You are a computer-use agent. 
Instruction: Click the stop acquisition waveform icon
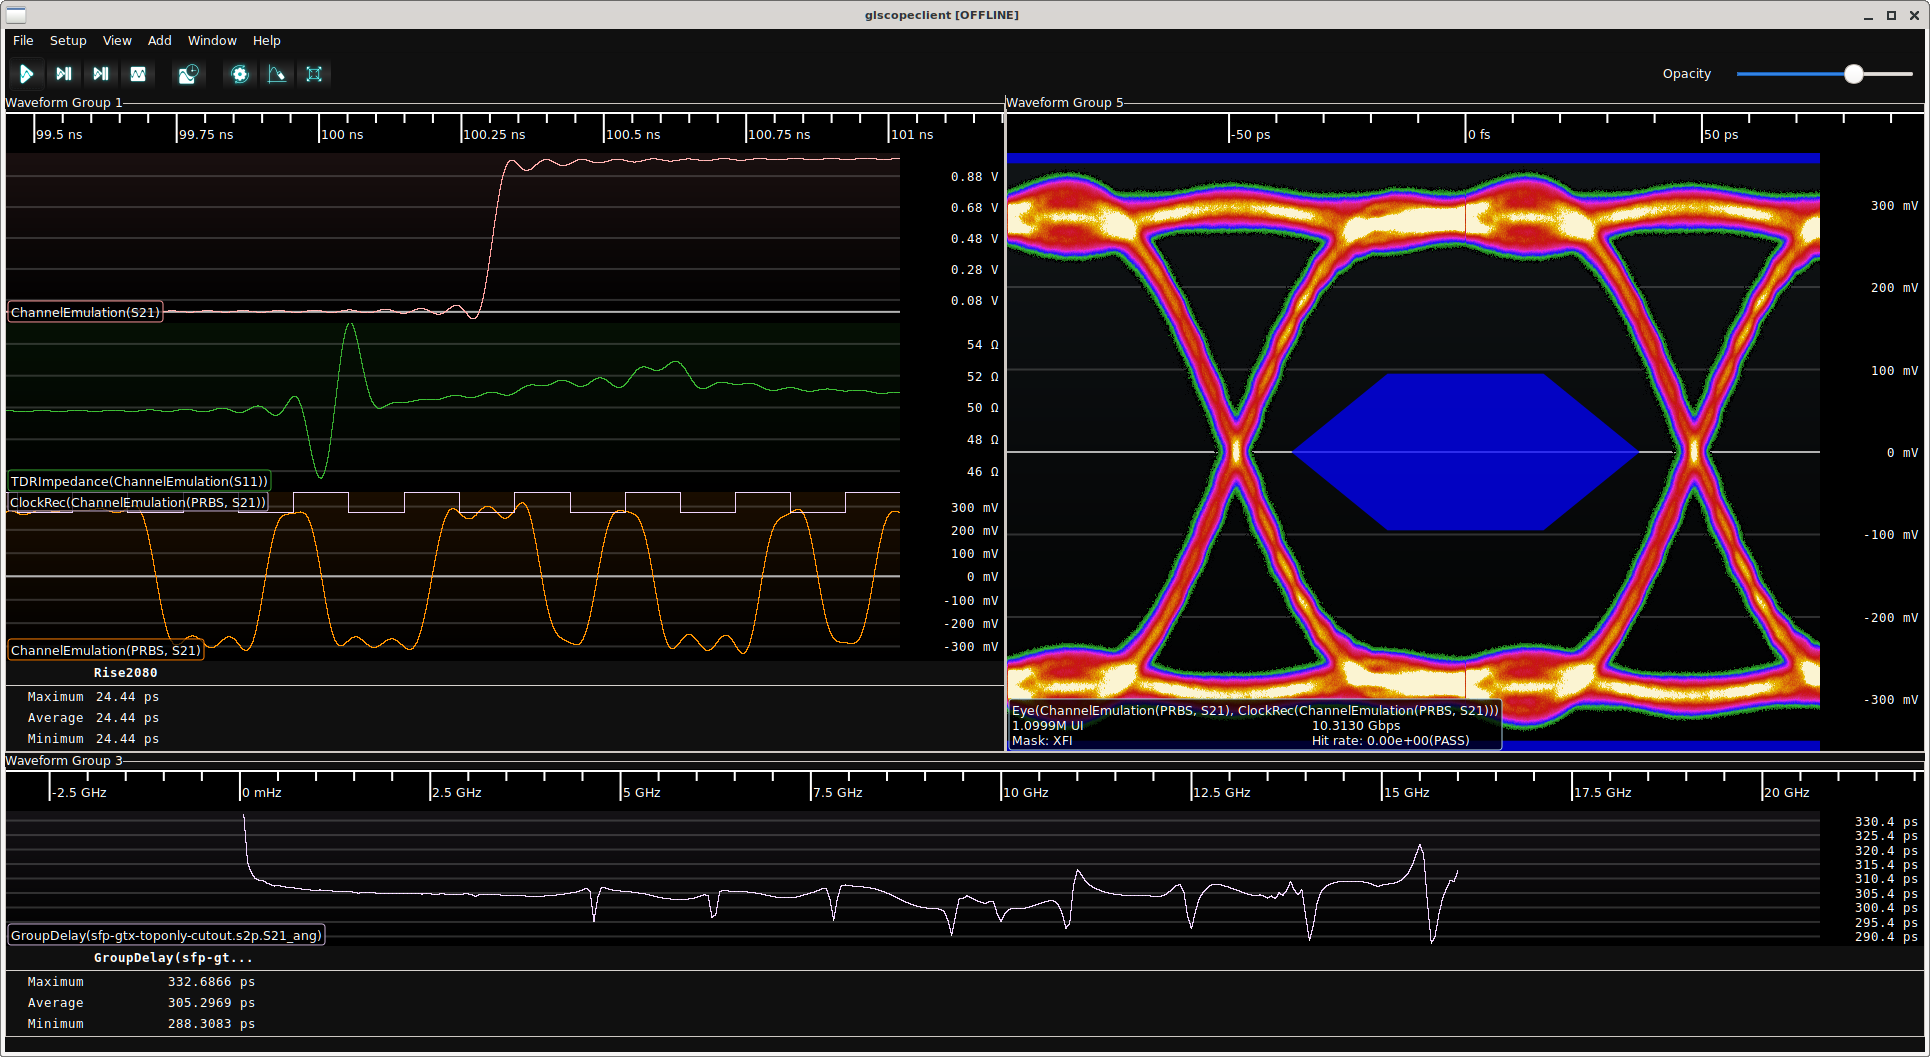(x=138, y=74)
